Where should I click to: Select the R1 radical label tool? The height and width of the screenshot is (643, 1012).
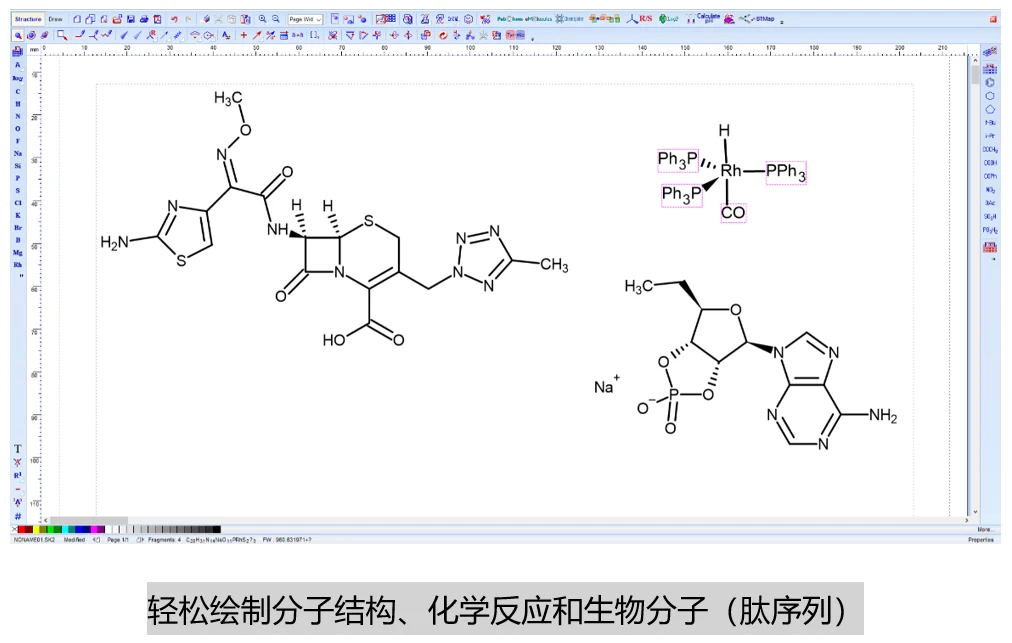tap(18, 475)
